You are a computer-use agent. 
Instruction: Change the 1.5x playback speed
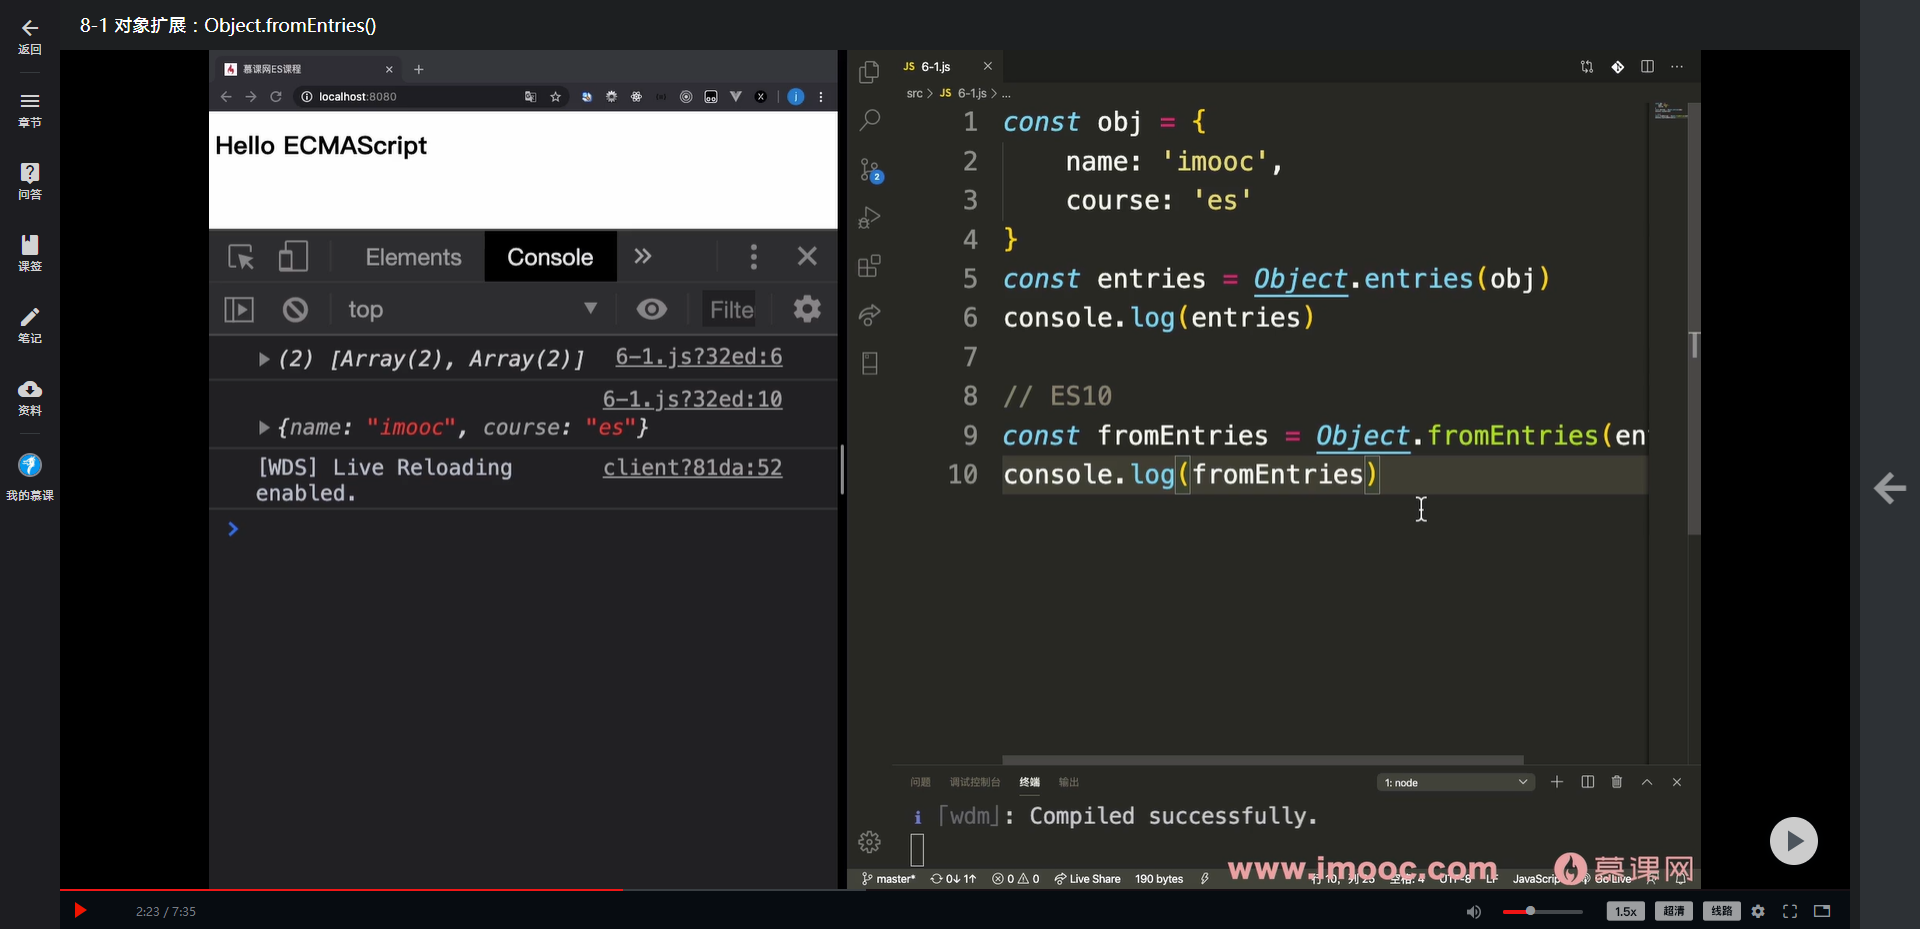tap(1626, 911)
